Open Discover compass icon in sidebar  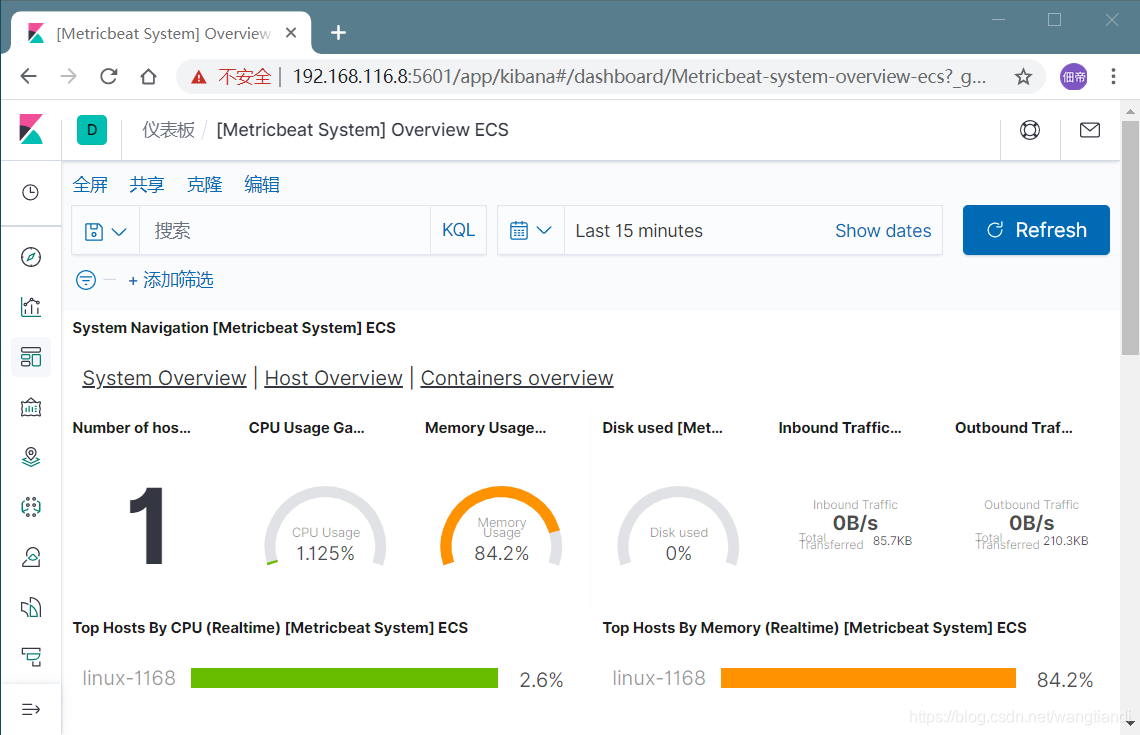click(x=31, y=257)
